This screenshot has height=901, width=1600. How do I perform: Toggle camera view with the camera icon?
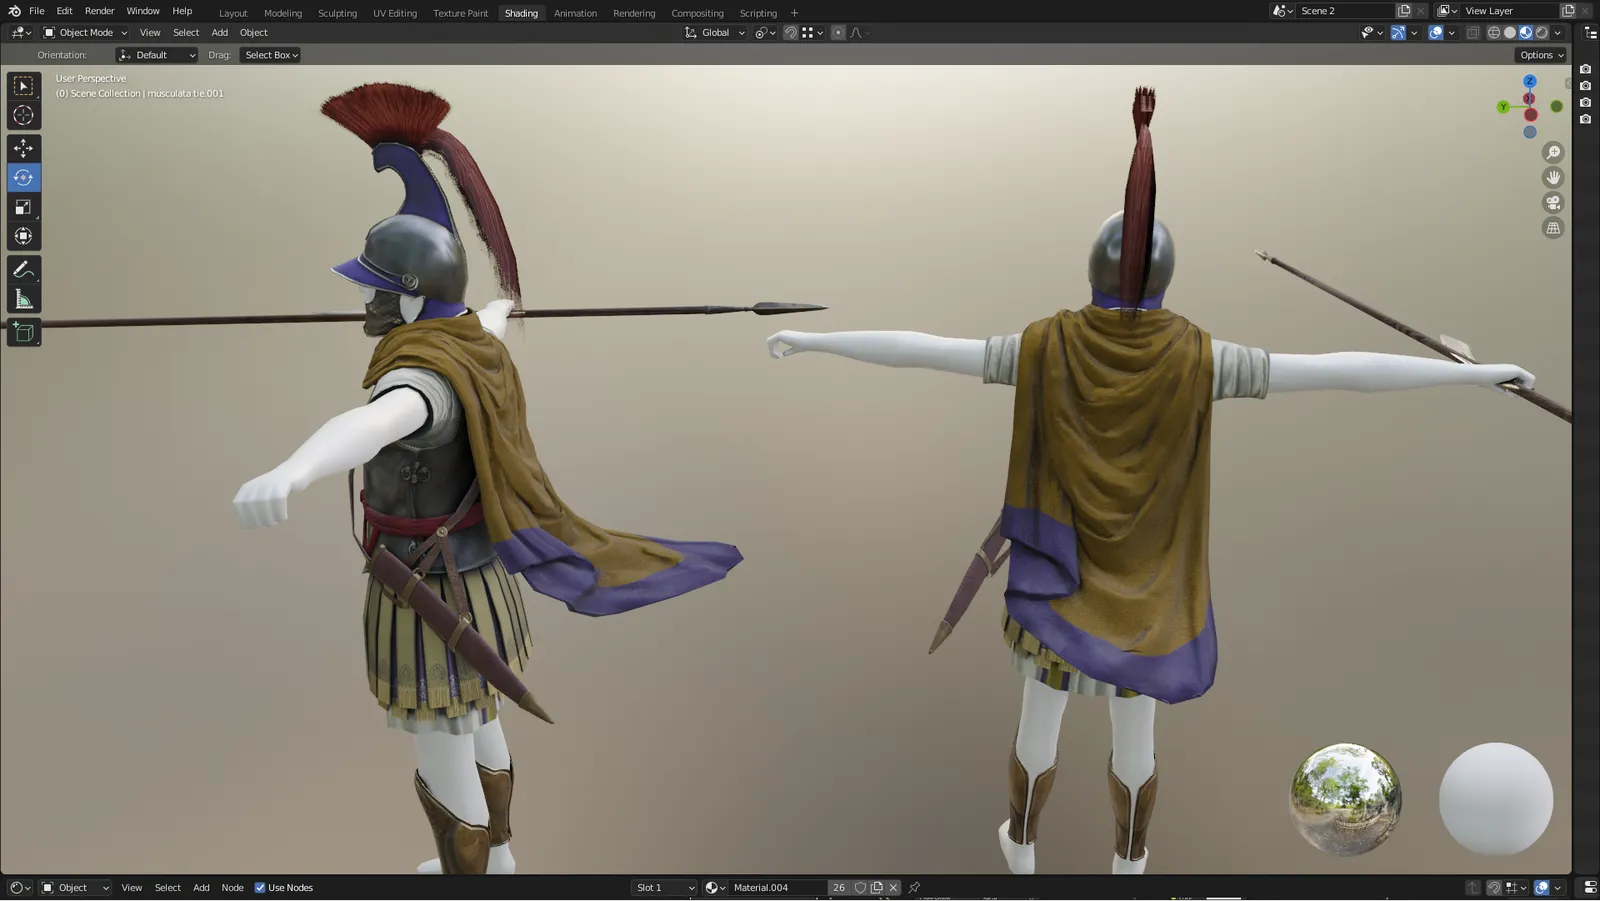1553,202
